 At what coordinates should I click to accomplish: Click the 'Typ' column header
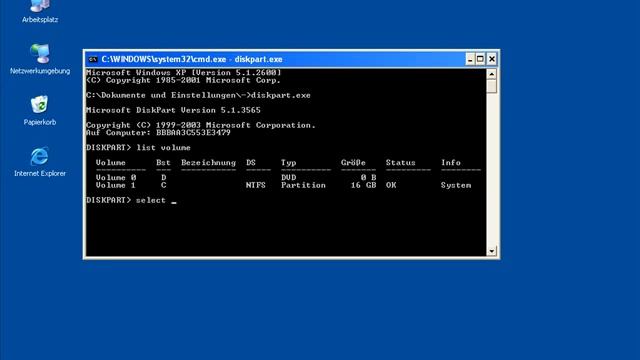289,162
